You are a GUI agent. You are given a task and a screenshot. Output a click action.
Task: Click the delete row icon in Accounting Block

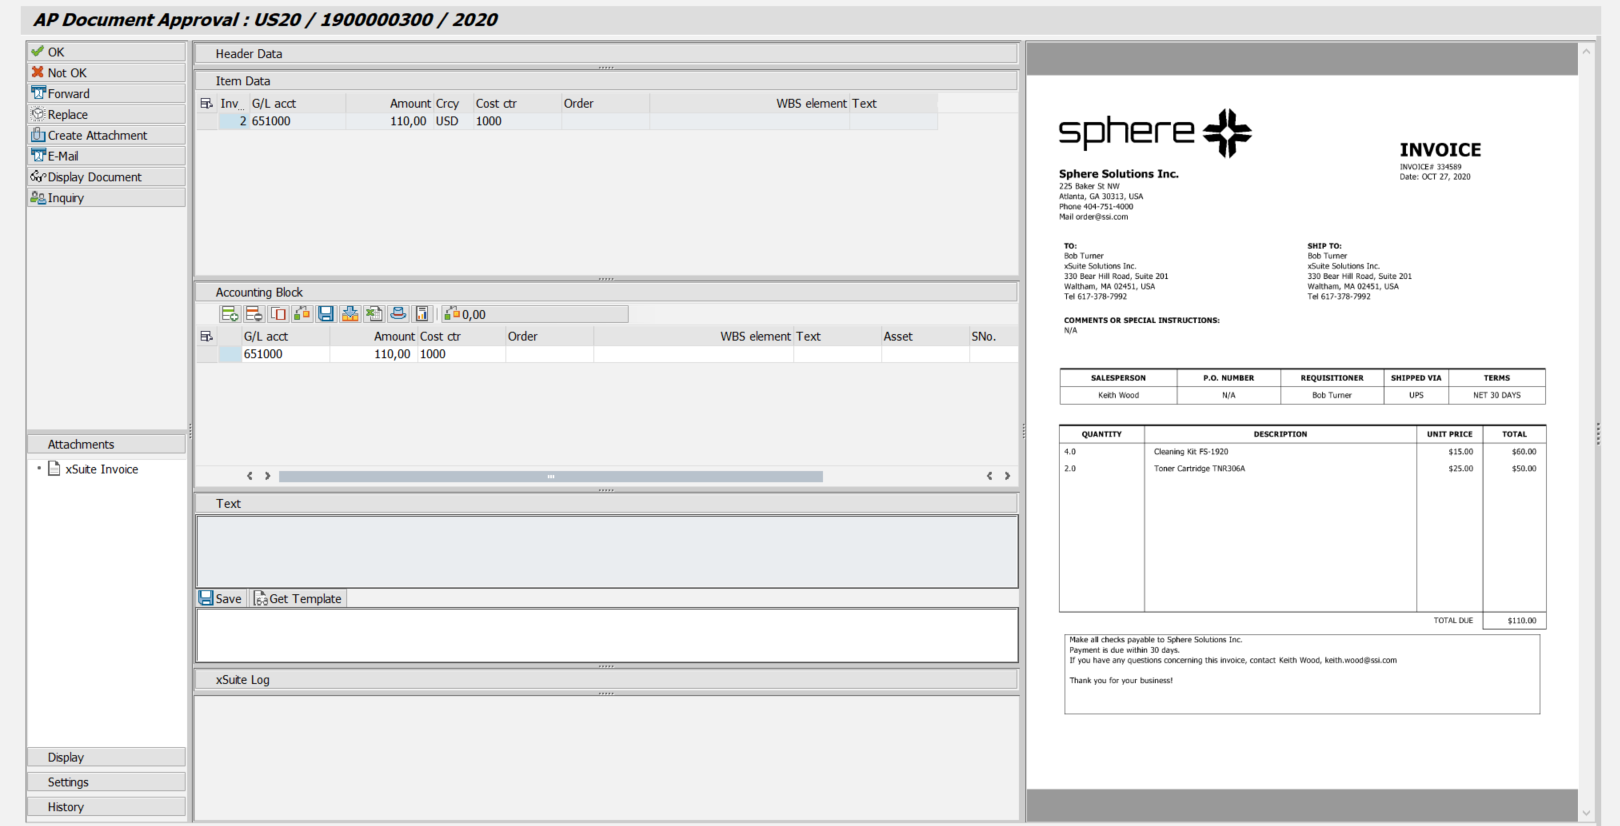coord(254,314)
